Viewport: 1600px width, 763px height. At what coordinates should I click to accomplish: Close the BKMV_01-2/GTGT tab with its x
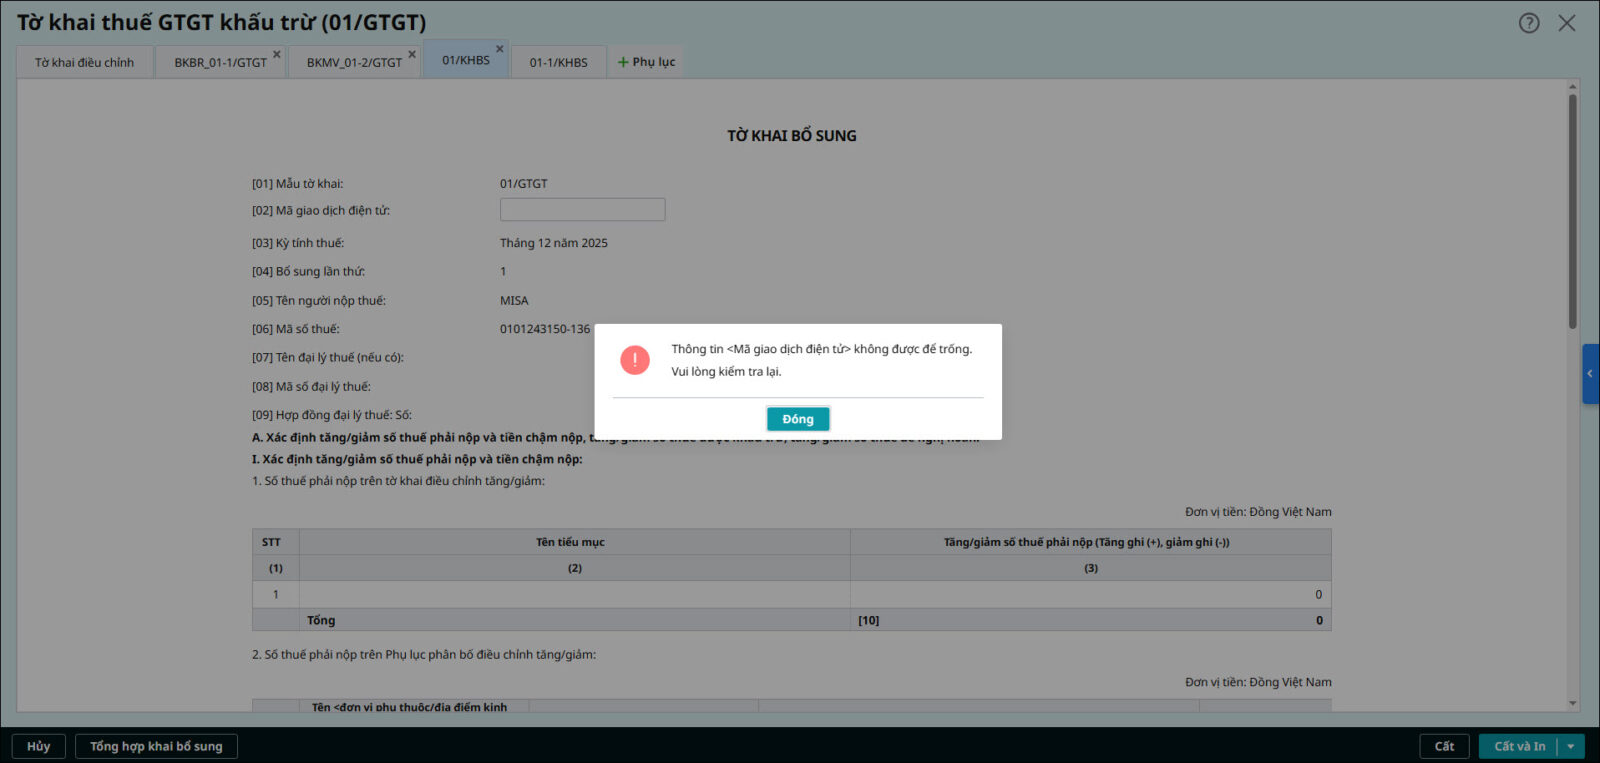(x=412, y=54)
